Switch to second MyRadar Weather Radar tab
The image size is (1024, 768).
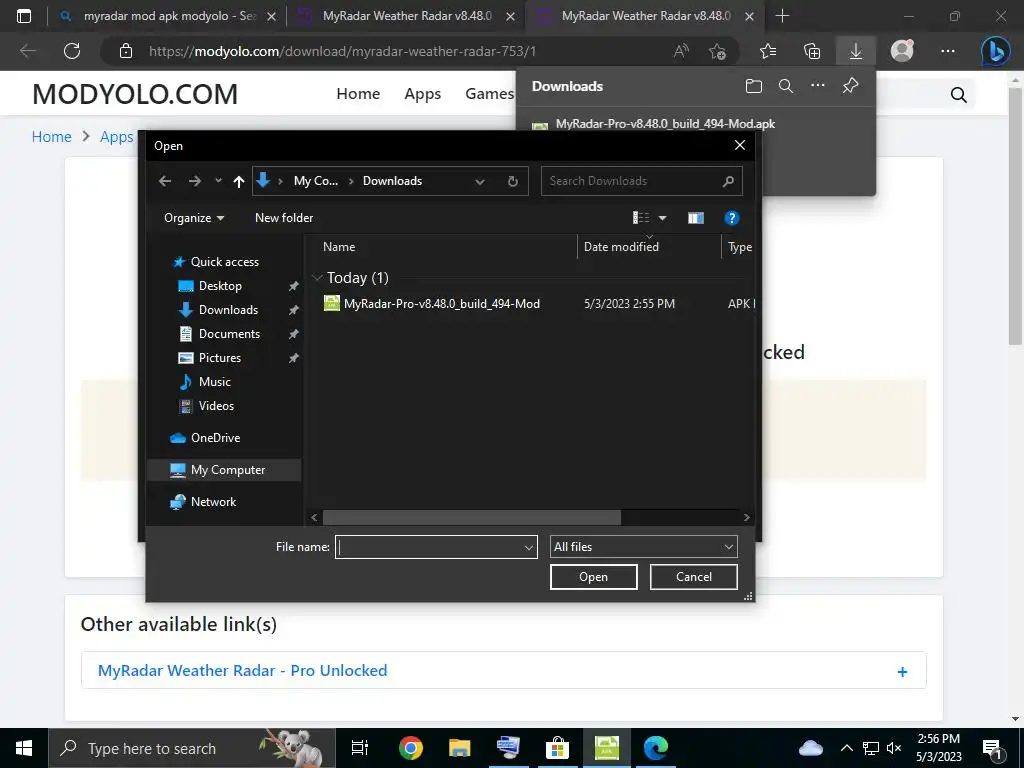pos(406,16)
